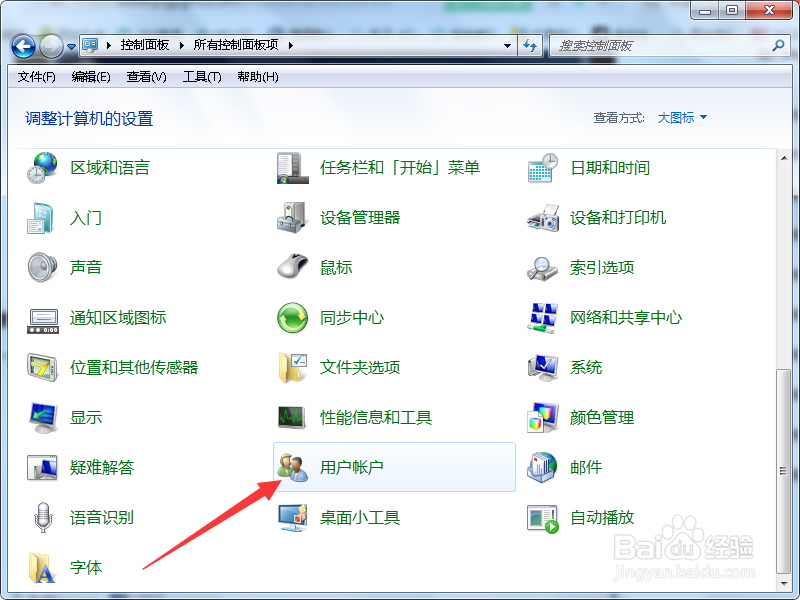Screen dimensions: 800x600
Task: Click the scrollbar down arrow
Action: coord(784,583)
